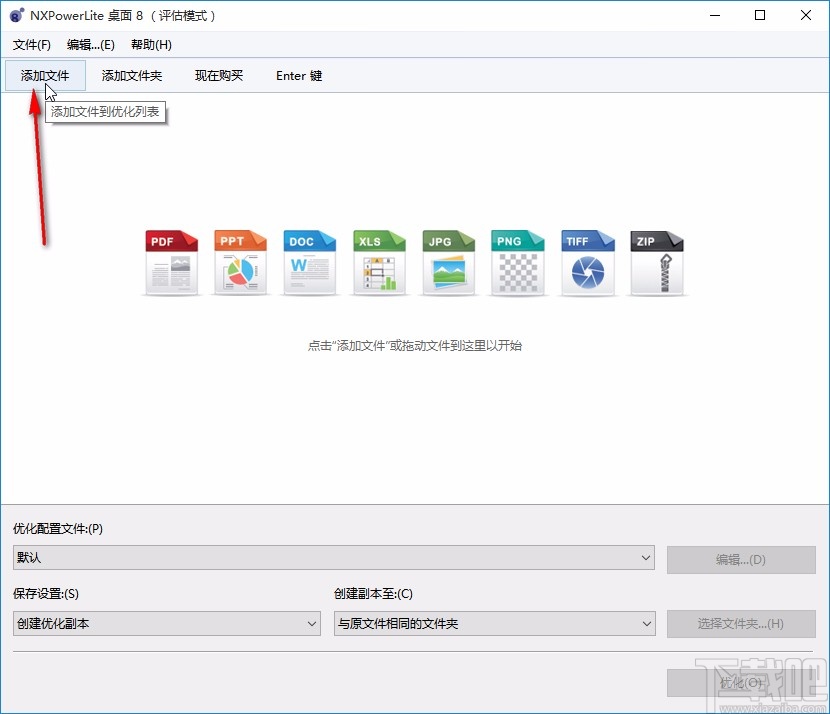Click the 编辑...(D) button
The height and width of the screenshot is (714, 830).
[x=741, y=559]
